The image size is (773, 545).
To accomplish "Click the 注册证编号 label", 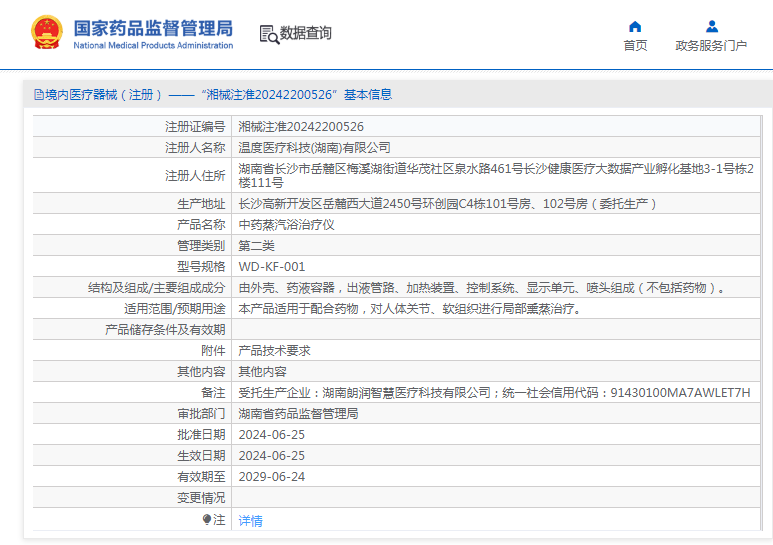I will 195,127.
